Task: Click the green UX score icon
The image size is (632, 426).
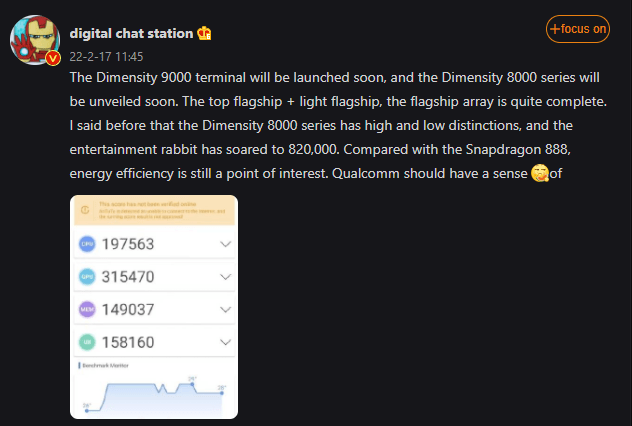Action: (x=86, y=342)
